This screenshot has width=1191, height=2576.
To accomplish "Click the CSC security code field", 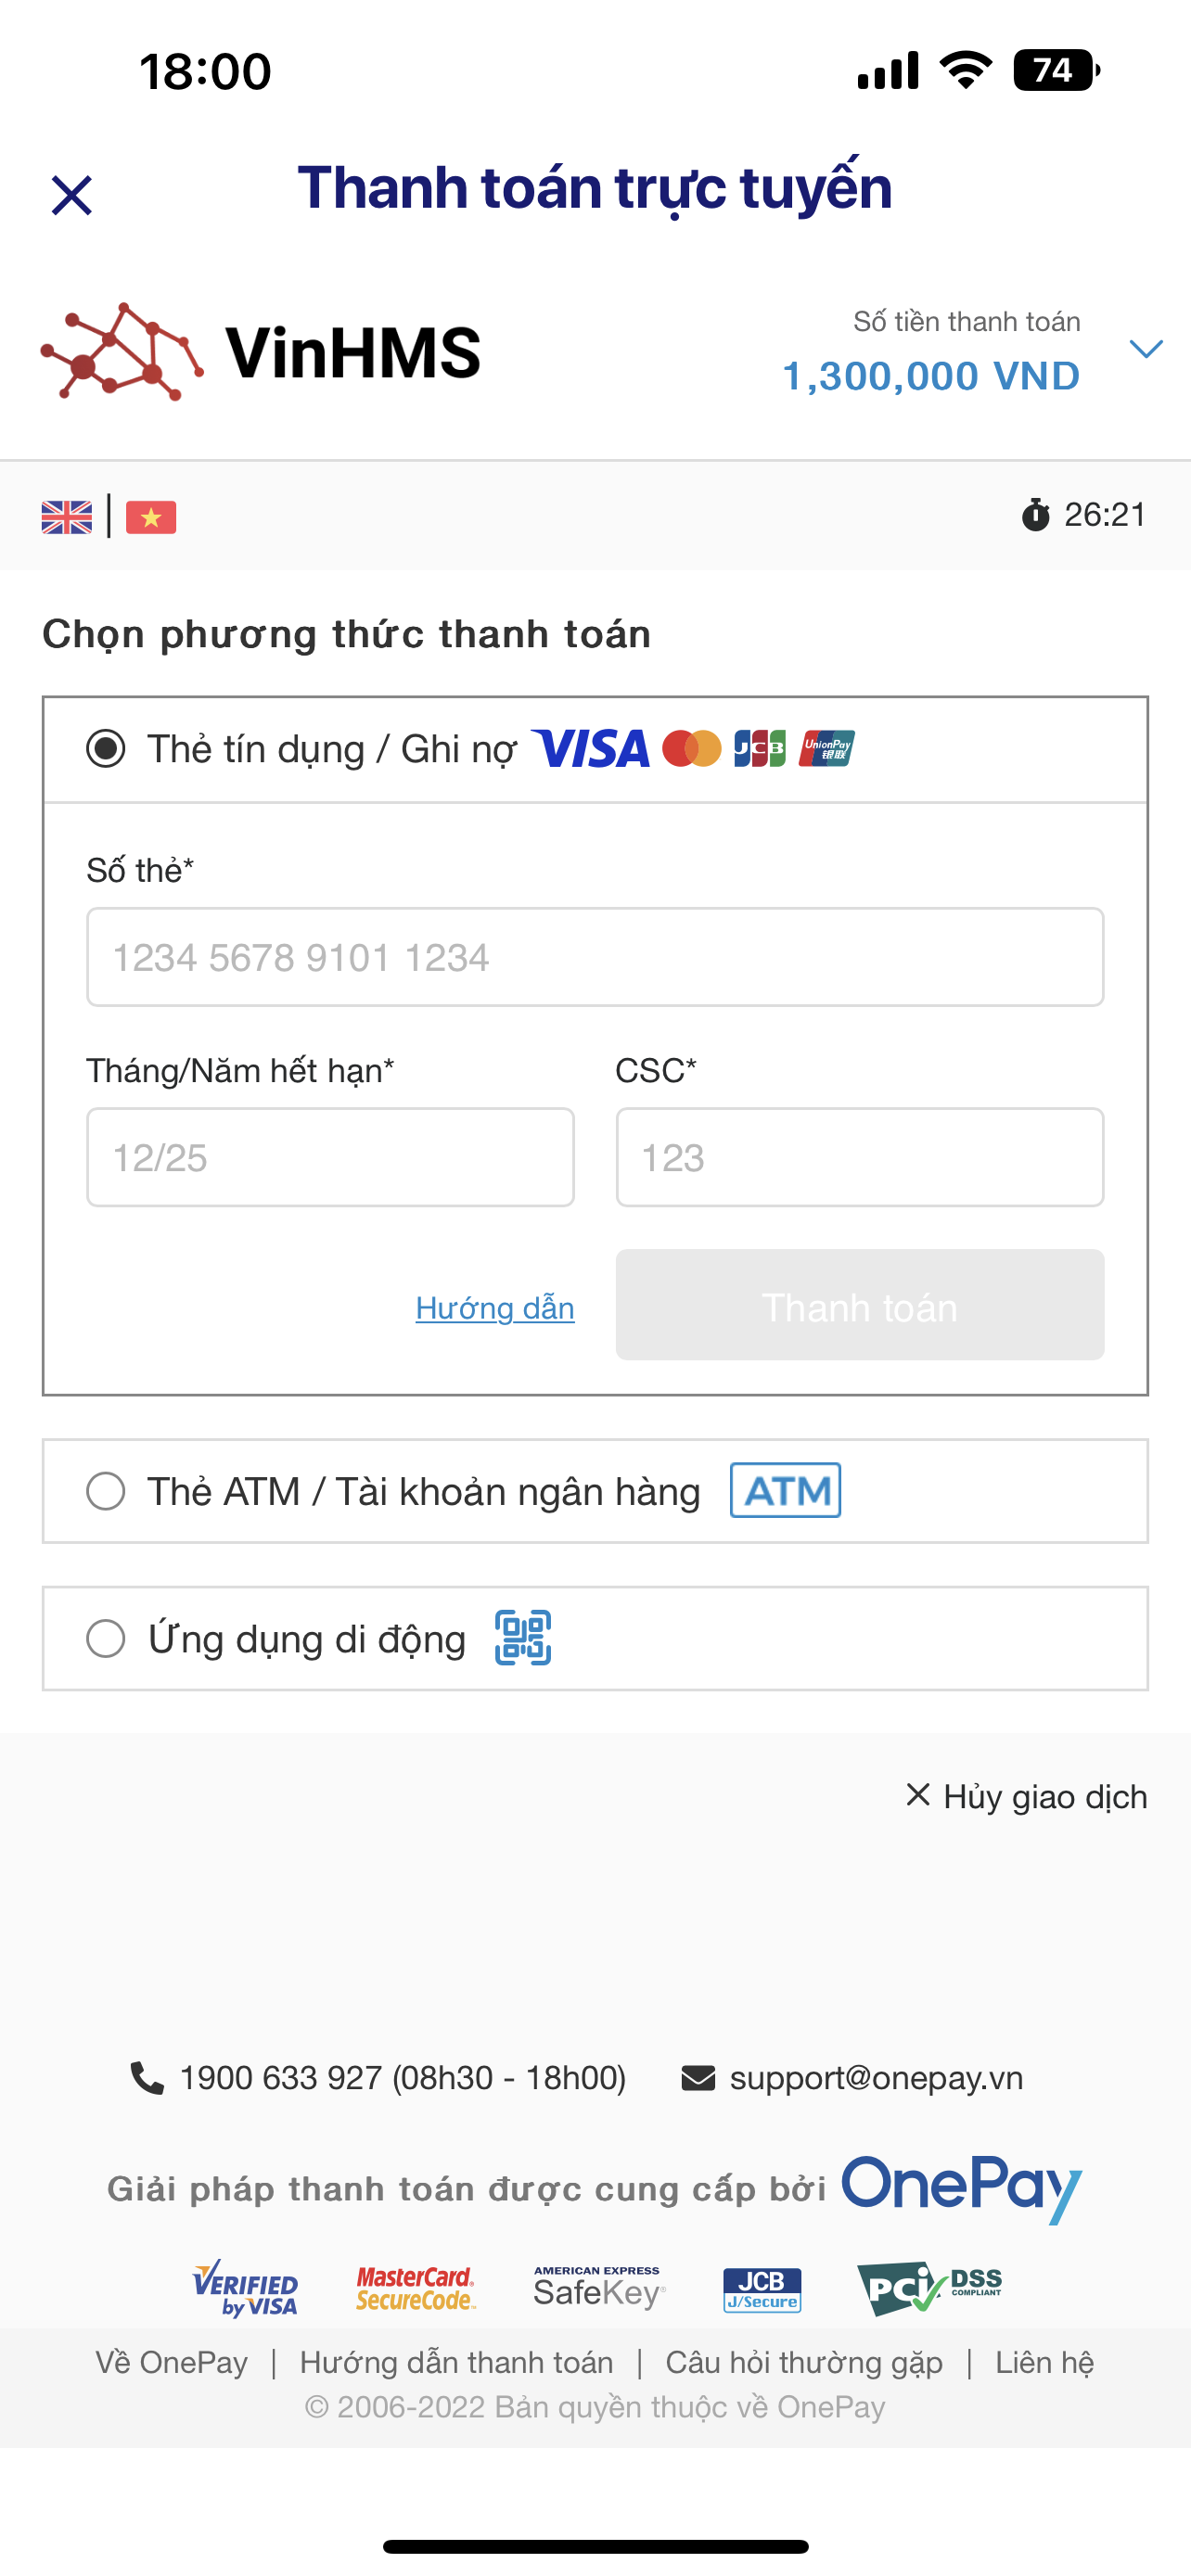I will click(x=859, y=1157).
